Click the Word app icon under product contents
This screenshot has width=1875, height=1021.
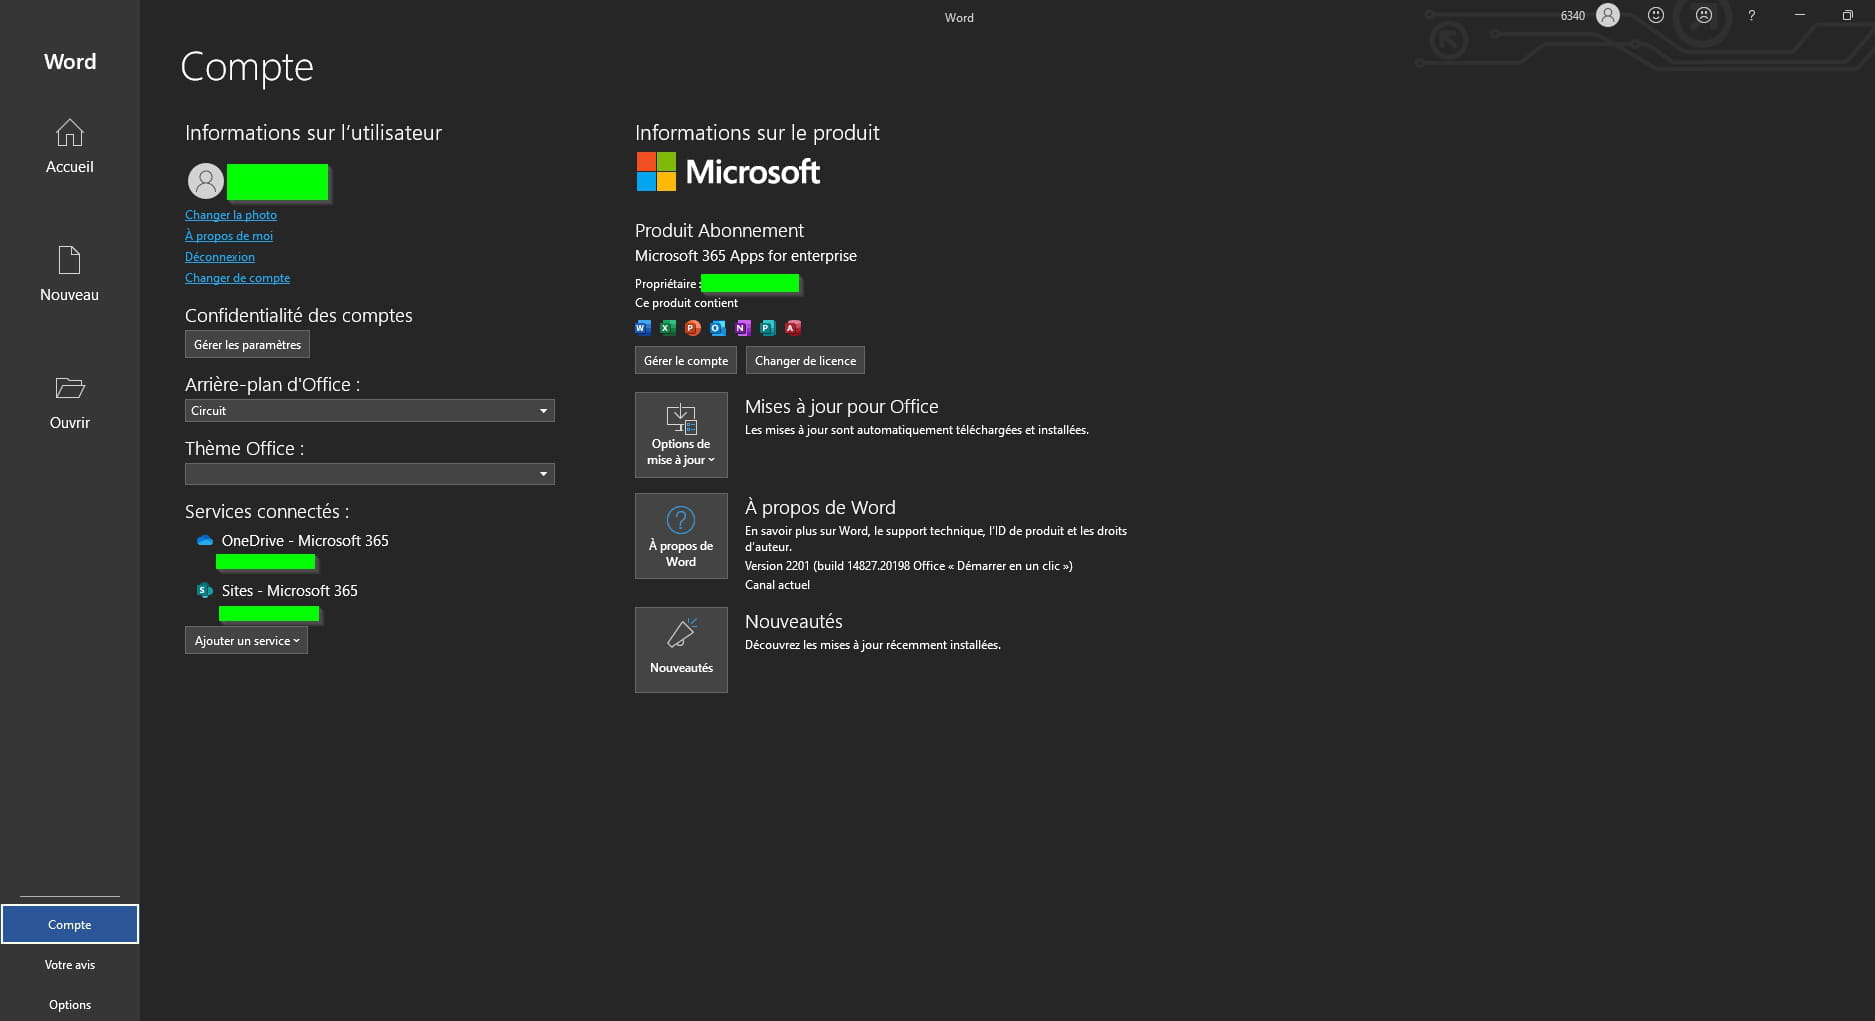coord(643,327)
